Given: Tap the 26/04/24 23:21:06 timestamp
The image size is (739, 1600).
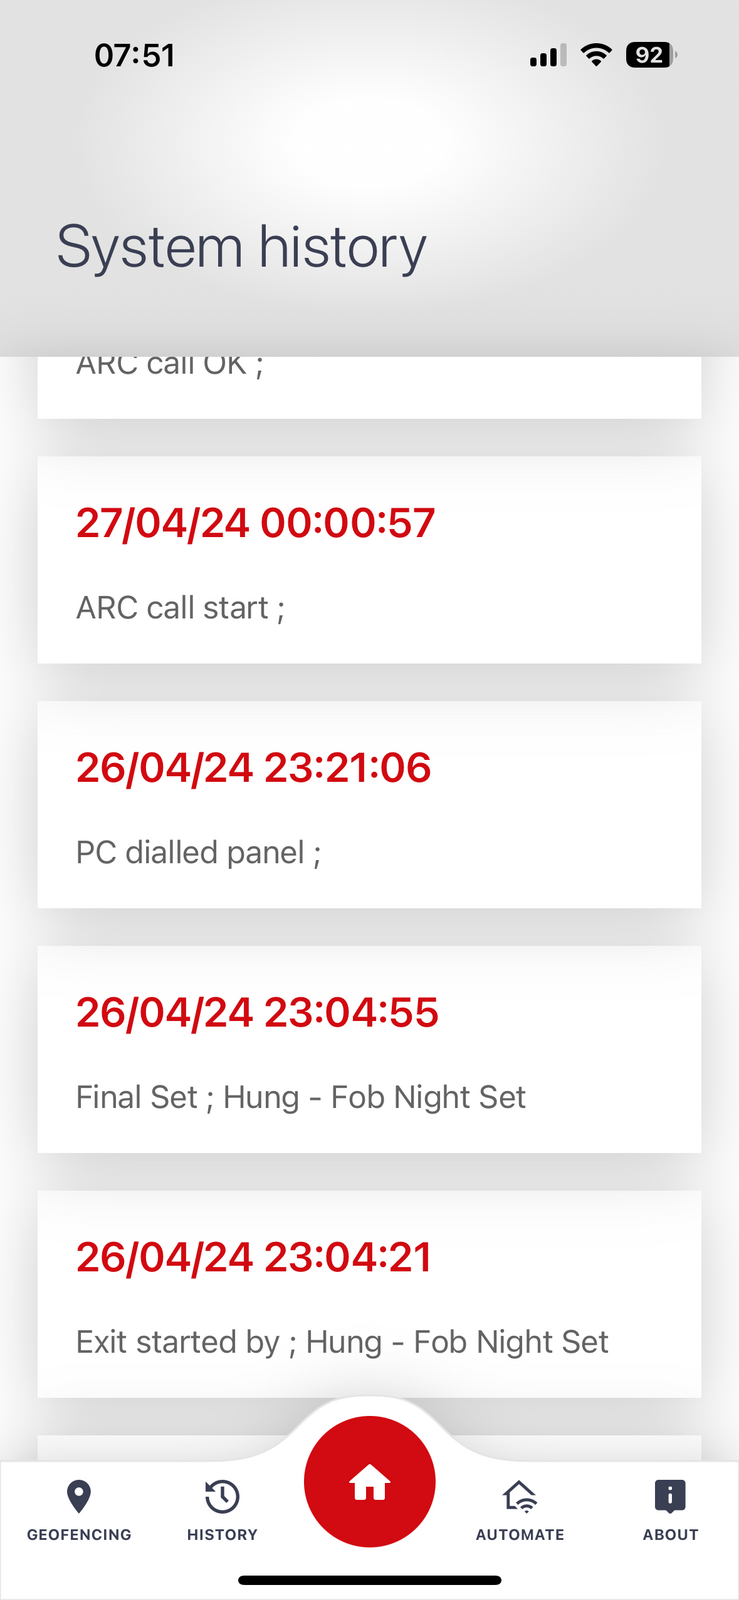Looking at the screenshot, I should [x=254, y=768].
